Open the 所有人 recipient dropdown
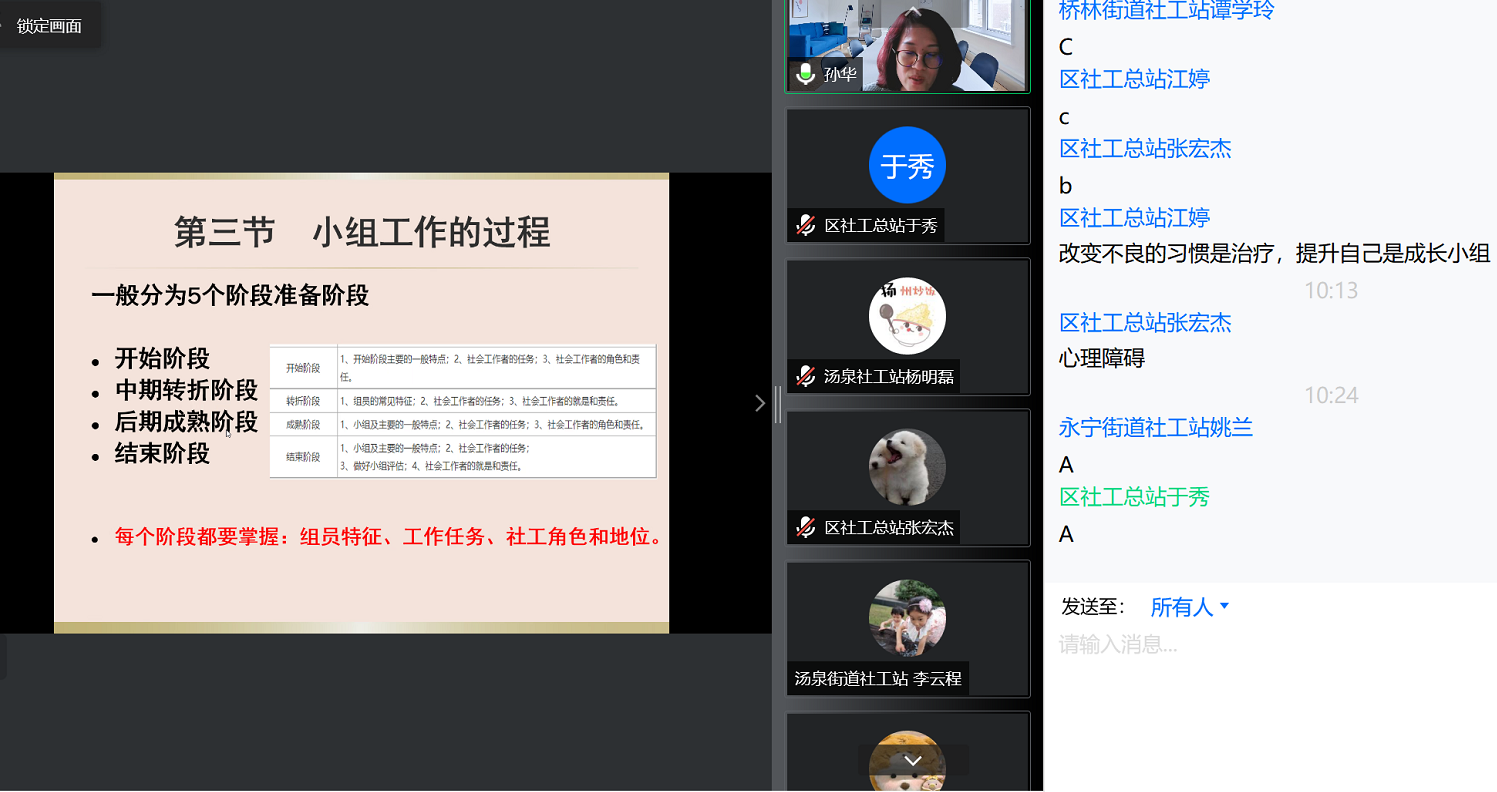The height and width of the screenshot is (792, 1497). (x=1189, y=607)
